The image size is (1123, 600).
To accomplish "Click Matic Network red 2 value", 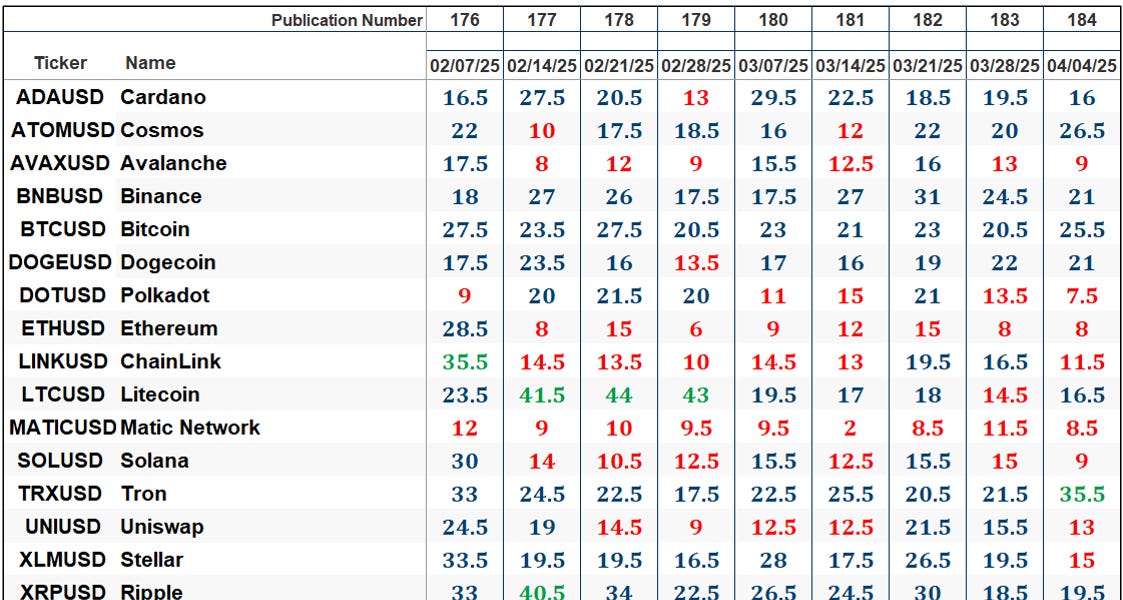I will tap(850, 427).
